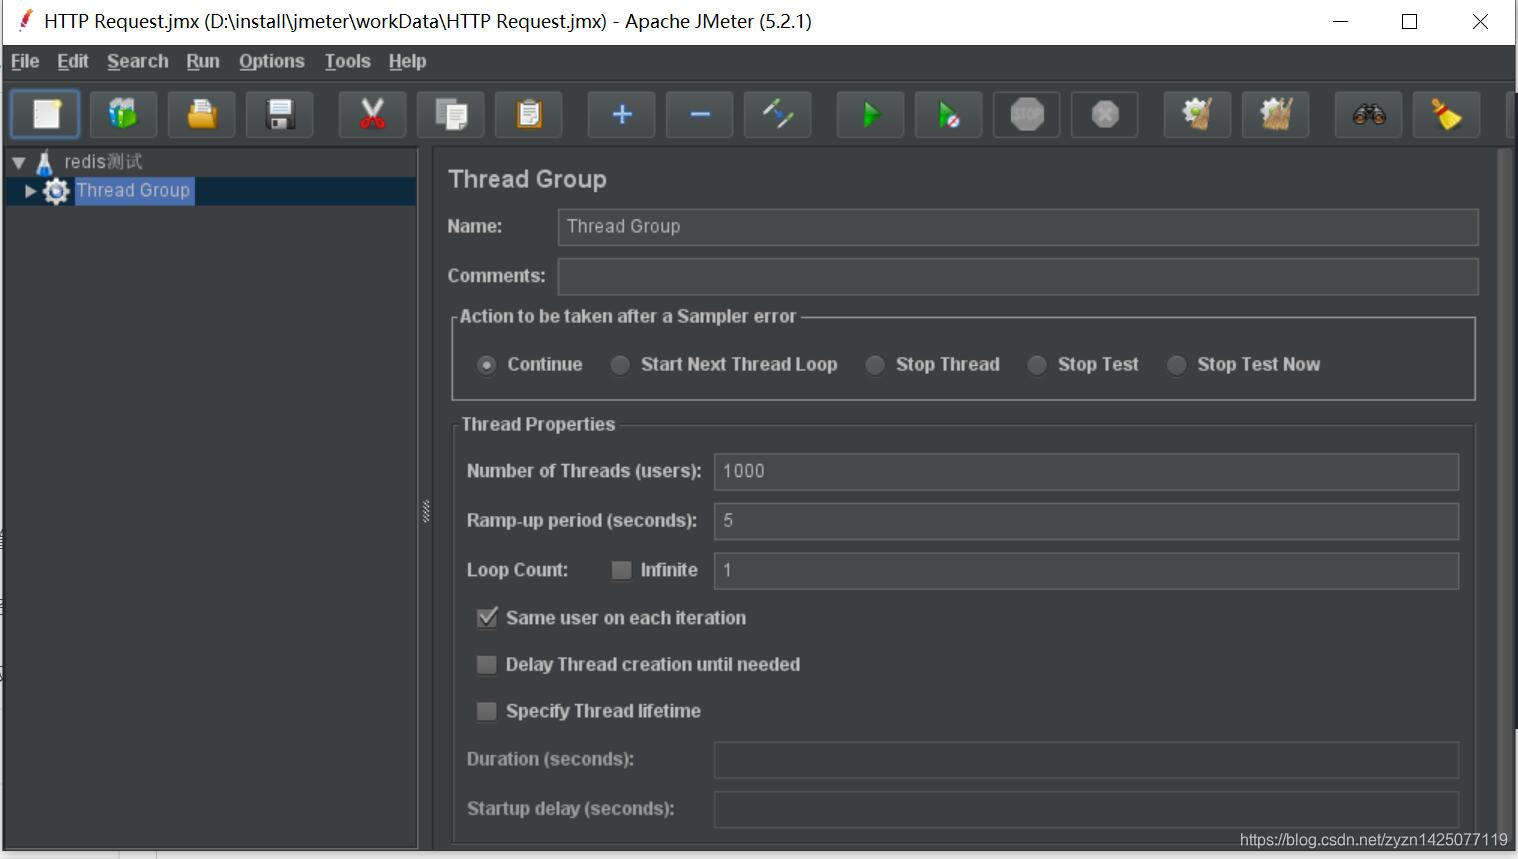The image size is (1518, 859).
Task: Start the test with green play icon
Action: 870,114
